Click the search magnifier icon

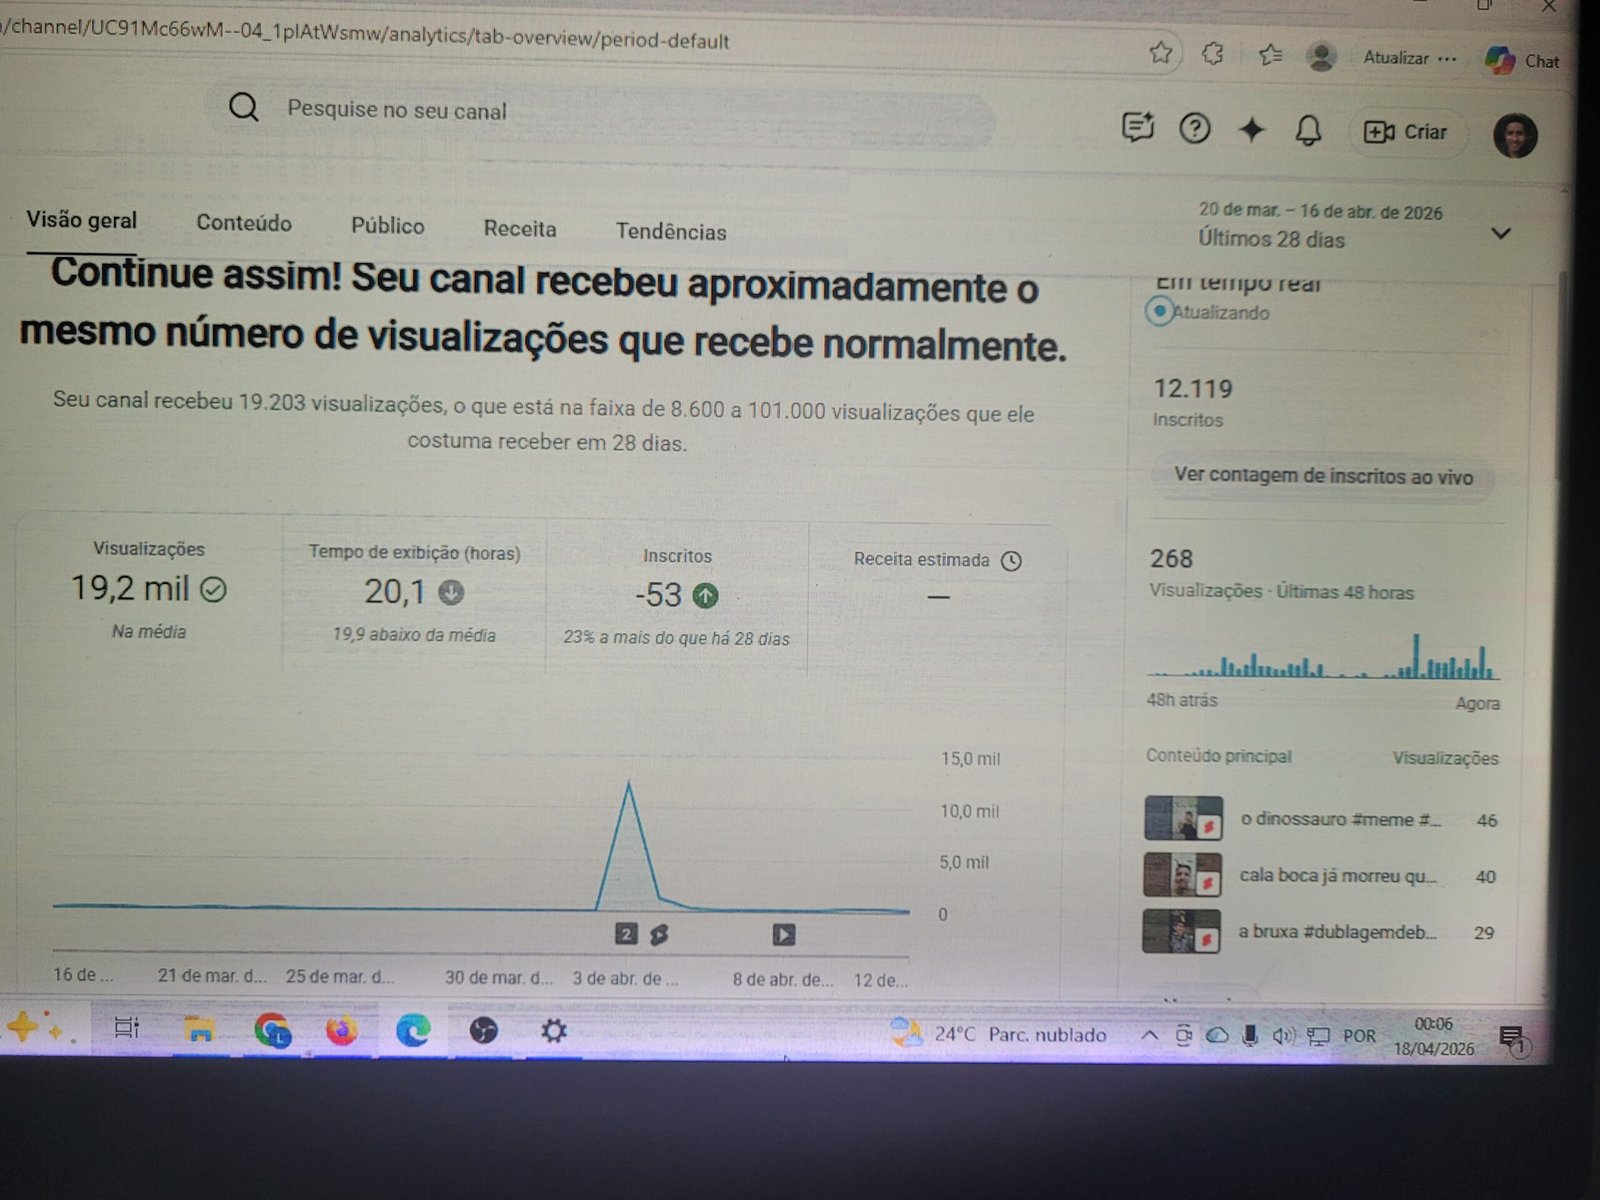pyautogui.click(x=243, y=106)
